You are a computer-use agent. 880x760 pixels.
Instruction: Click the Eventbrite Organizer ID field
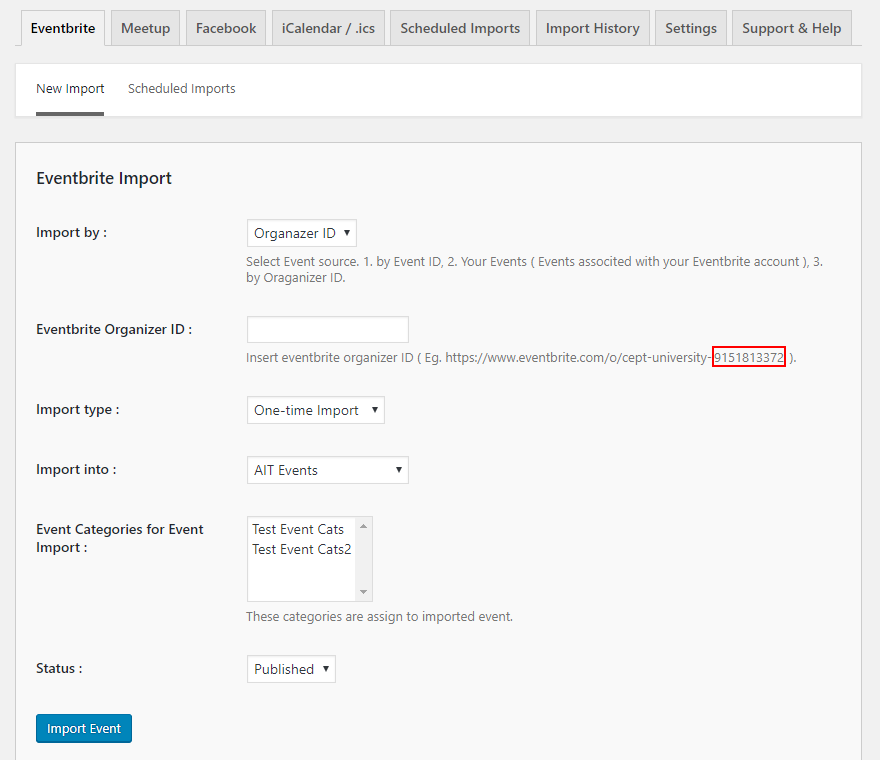click(327, 329)
